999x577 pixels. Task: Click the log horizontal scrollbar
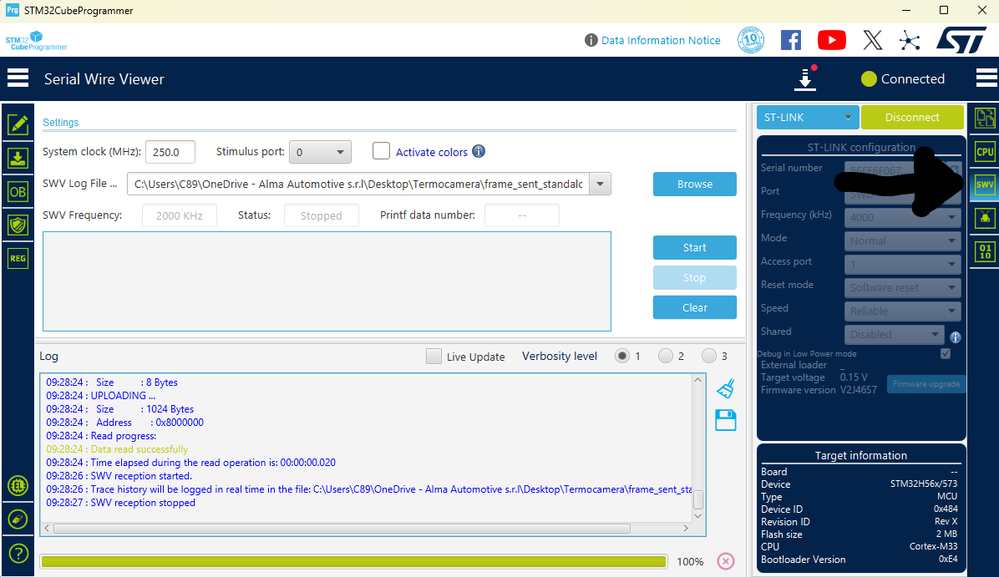[x=342, y=529]
